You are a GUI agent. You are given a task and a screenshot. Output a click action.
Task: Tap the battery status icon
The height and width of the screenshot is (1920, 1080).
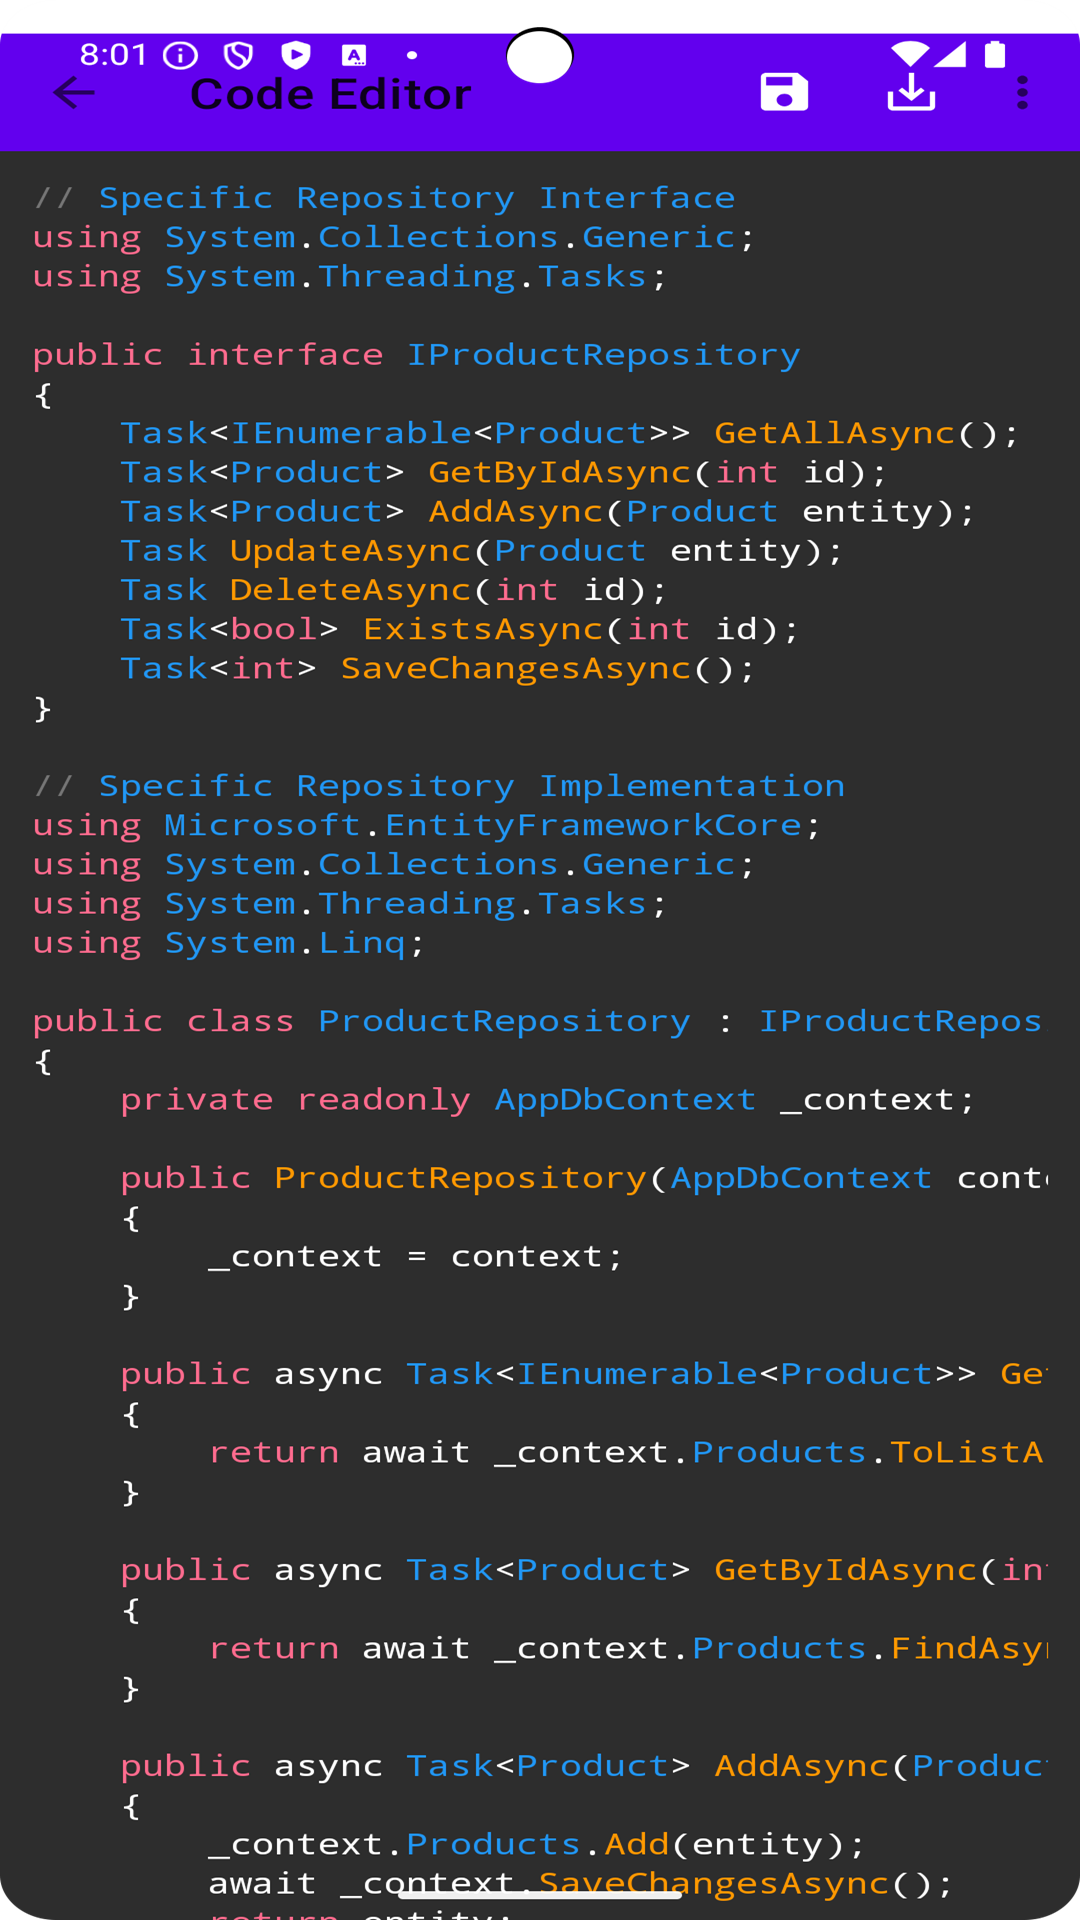pos(995,54)
